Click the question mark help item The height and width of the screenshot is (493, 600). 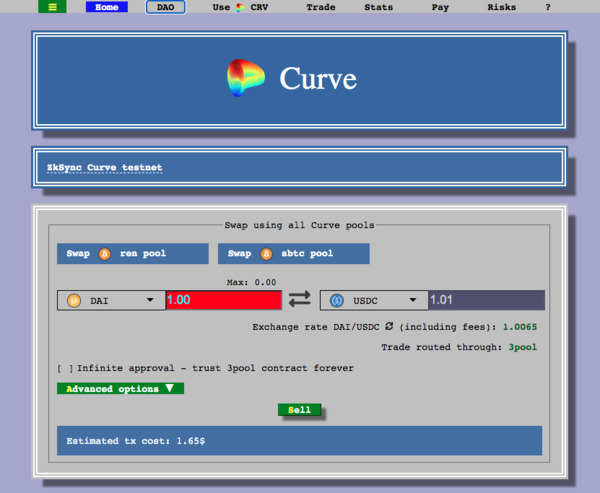tap(548, 7)
